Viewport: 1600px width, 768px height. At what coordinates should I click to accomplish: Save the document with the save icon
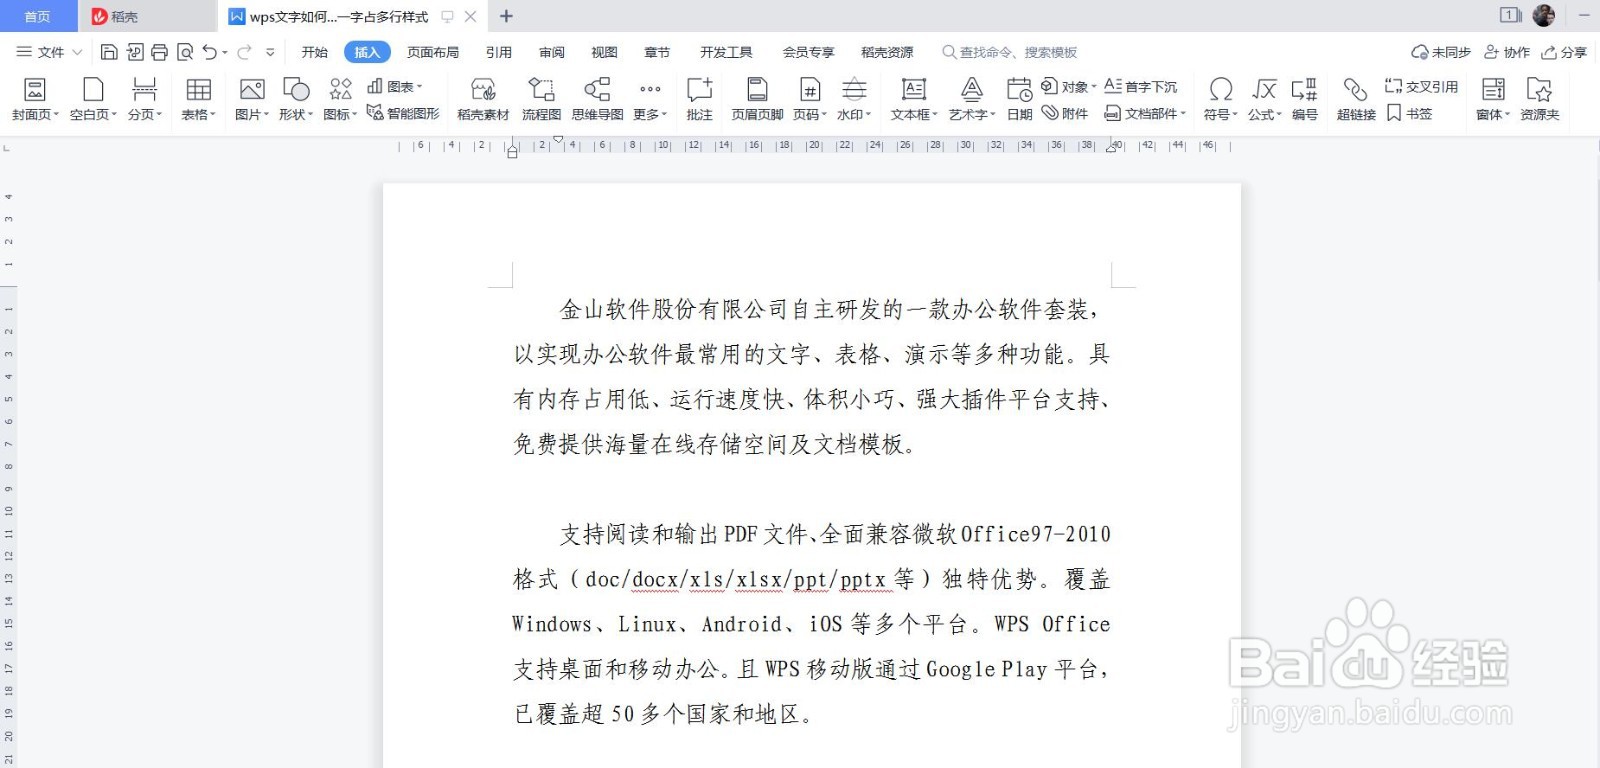point(110,52)
